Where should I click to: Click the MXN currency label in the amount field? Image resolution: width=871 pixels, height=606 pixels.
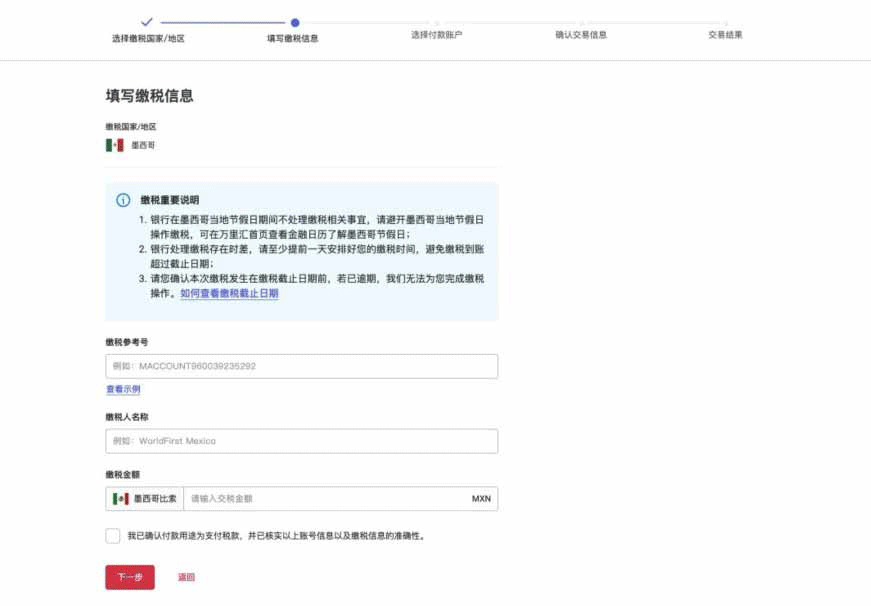coord(479,497)
